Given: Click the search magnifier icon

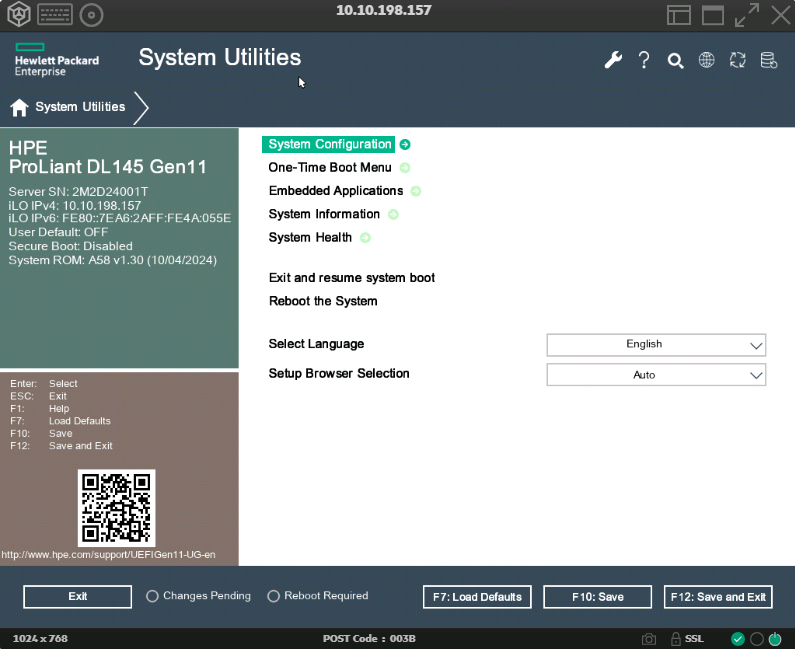Looking at the screenshot, I should pyautogui.click(x=675, y=61).
